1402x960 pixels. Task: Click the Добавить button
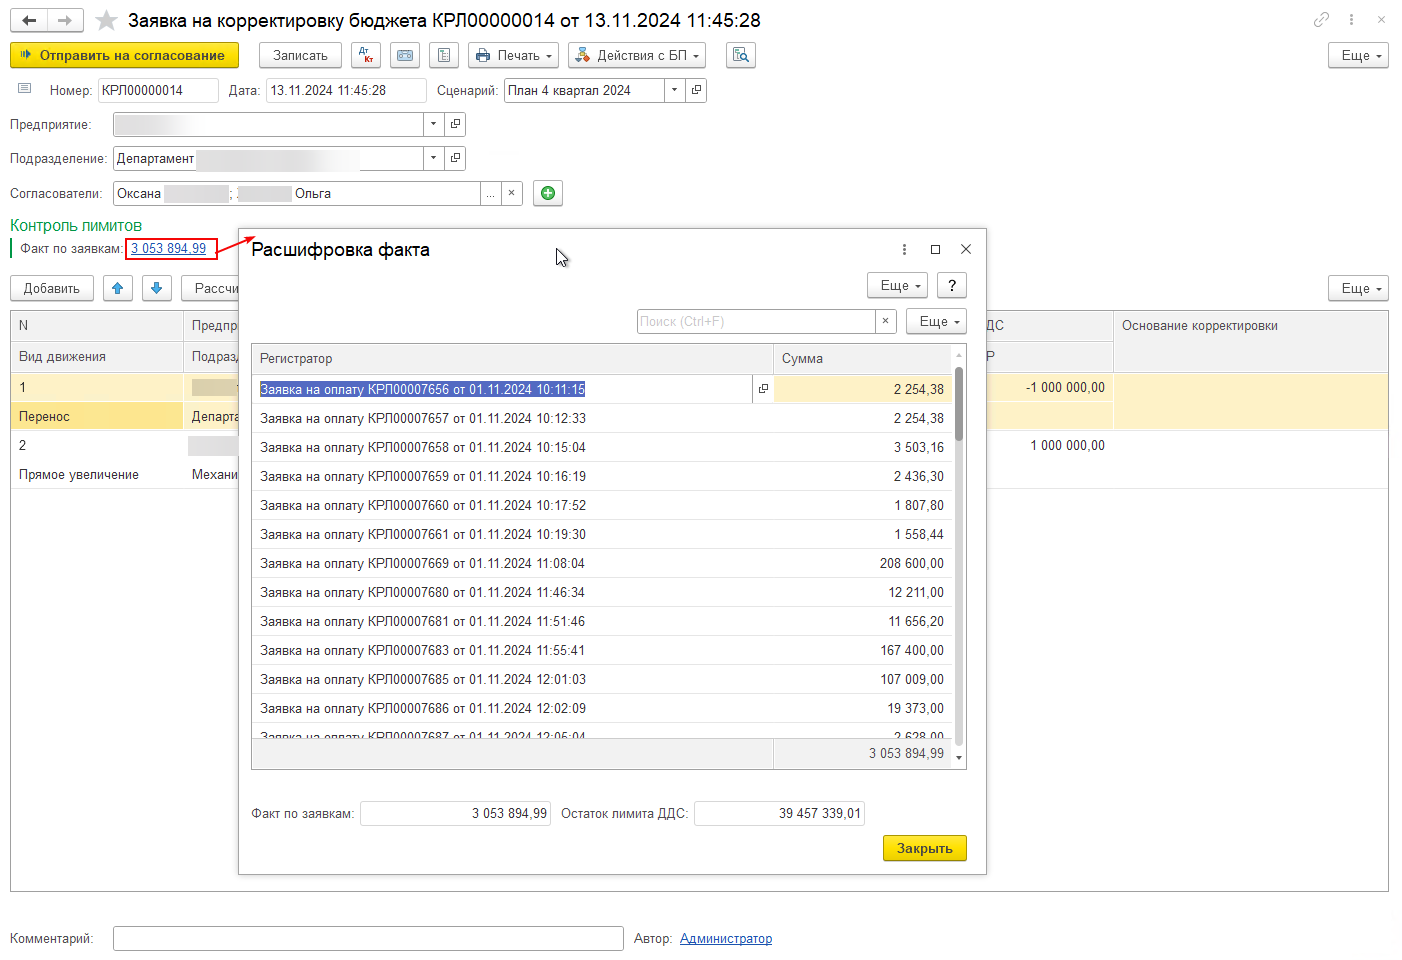52,288
